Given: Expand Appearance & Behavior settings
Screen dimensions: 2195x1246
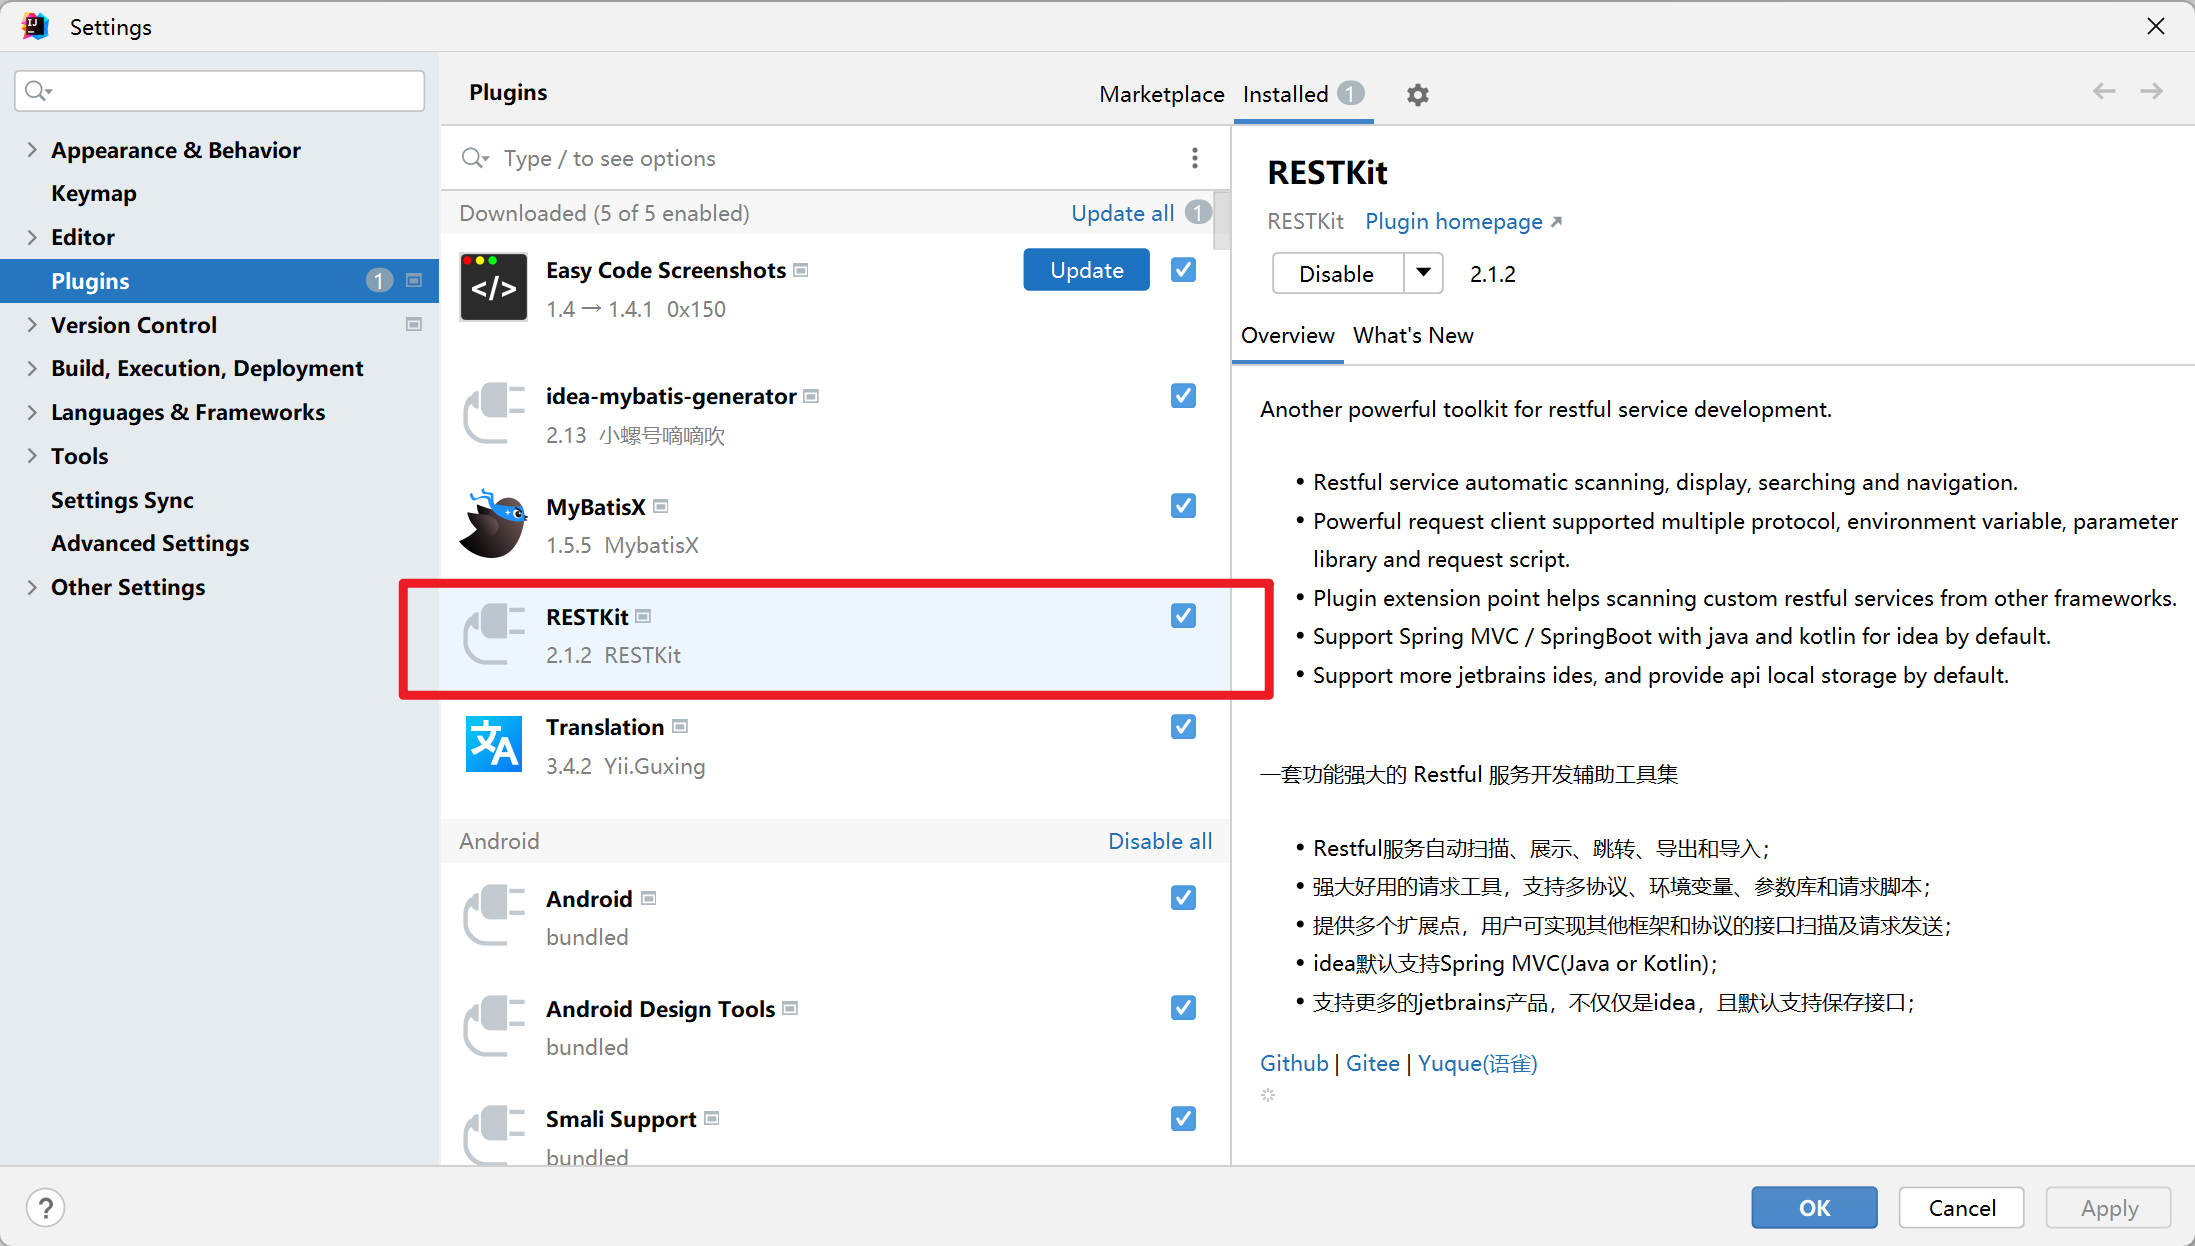Looking at the screenshot, I should pos(32,150).
